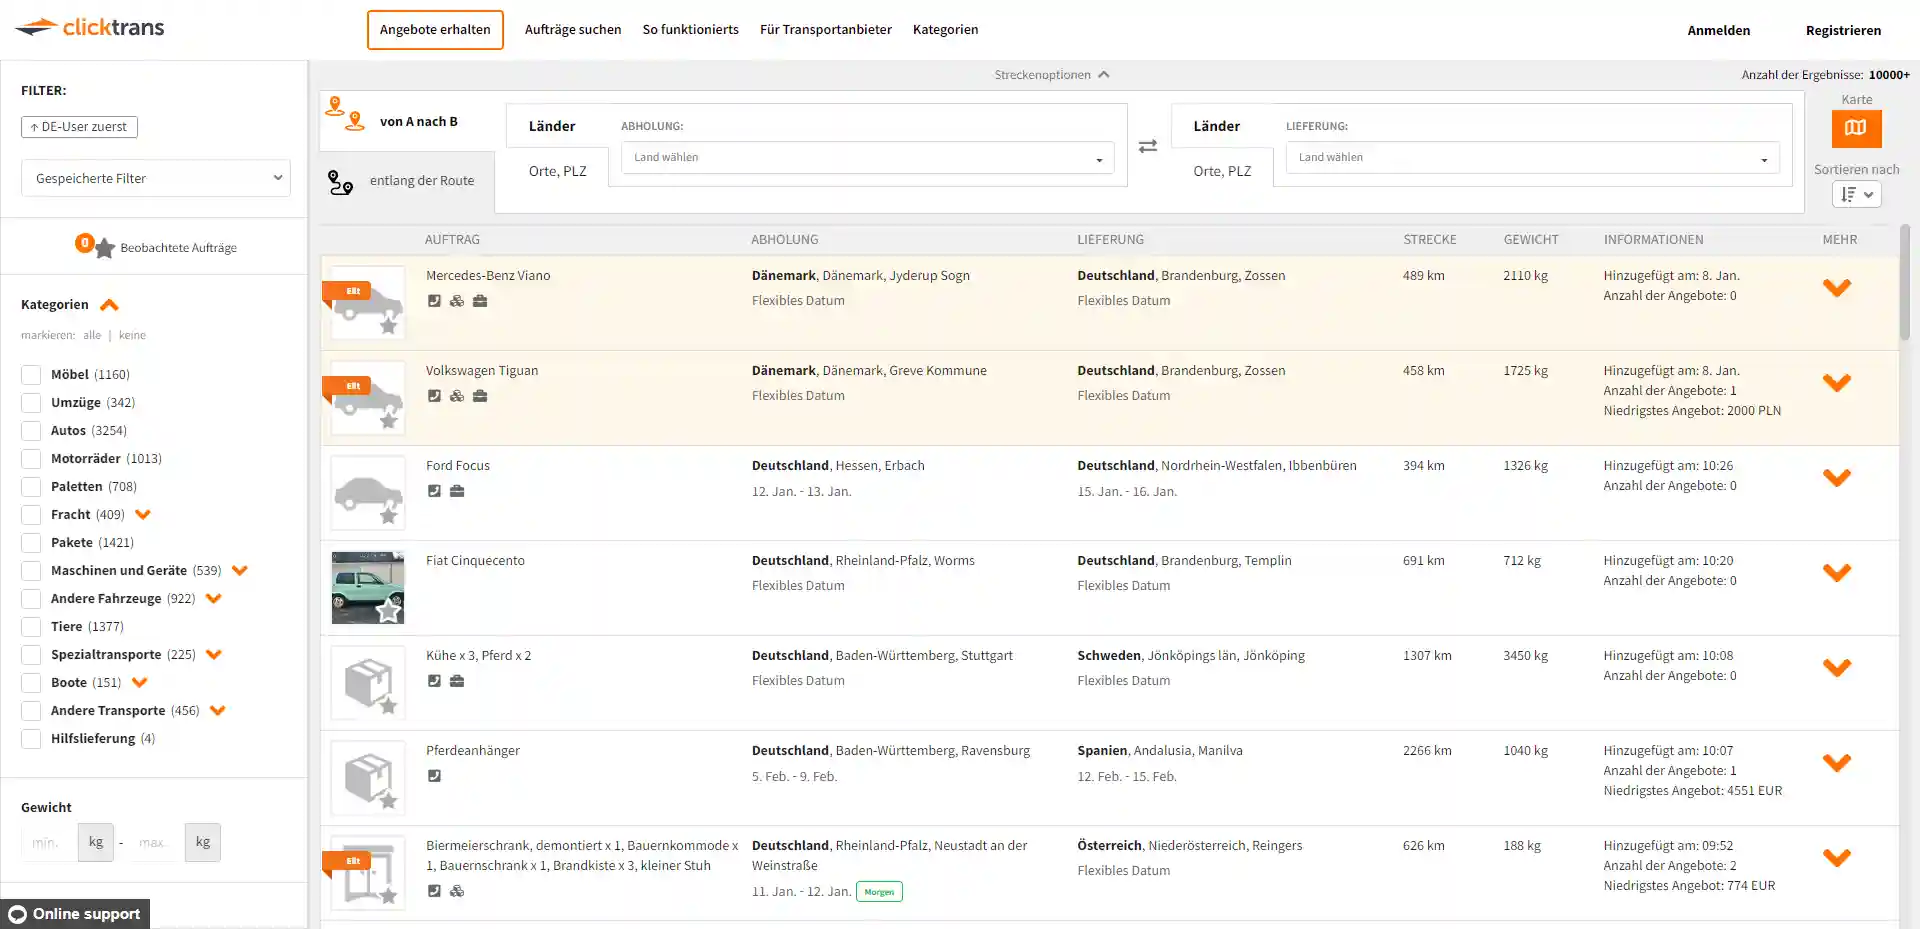The height and width of the screenshot is (929, 1920).
Task: Tick the Möbel category checkbox
Action: tap(31, 375)
